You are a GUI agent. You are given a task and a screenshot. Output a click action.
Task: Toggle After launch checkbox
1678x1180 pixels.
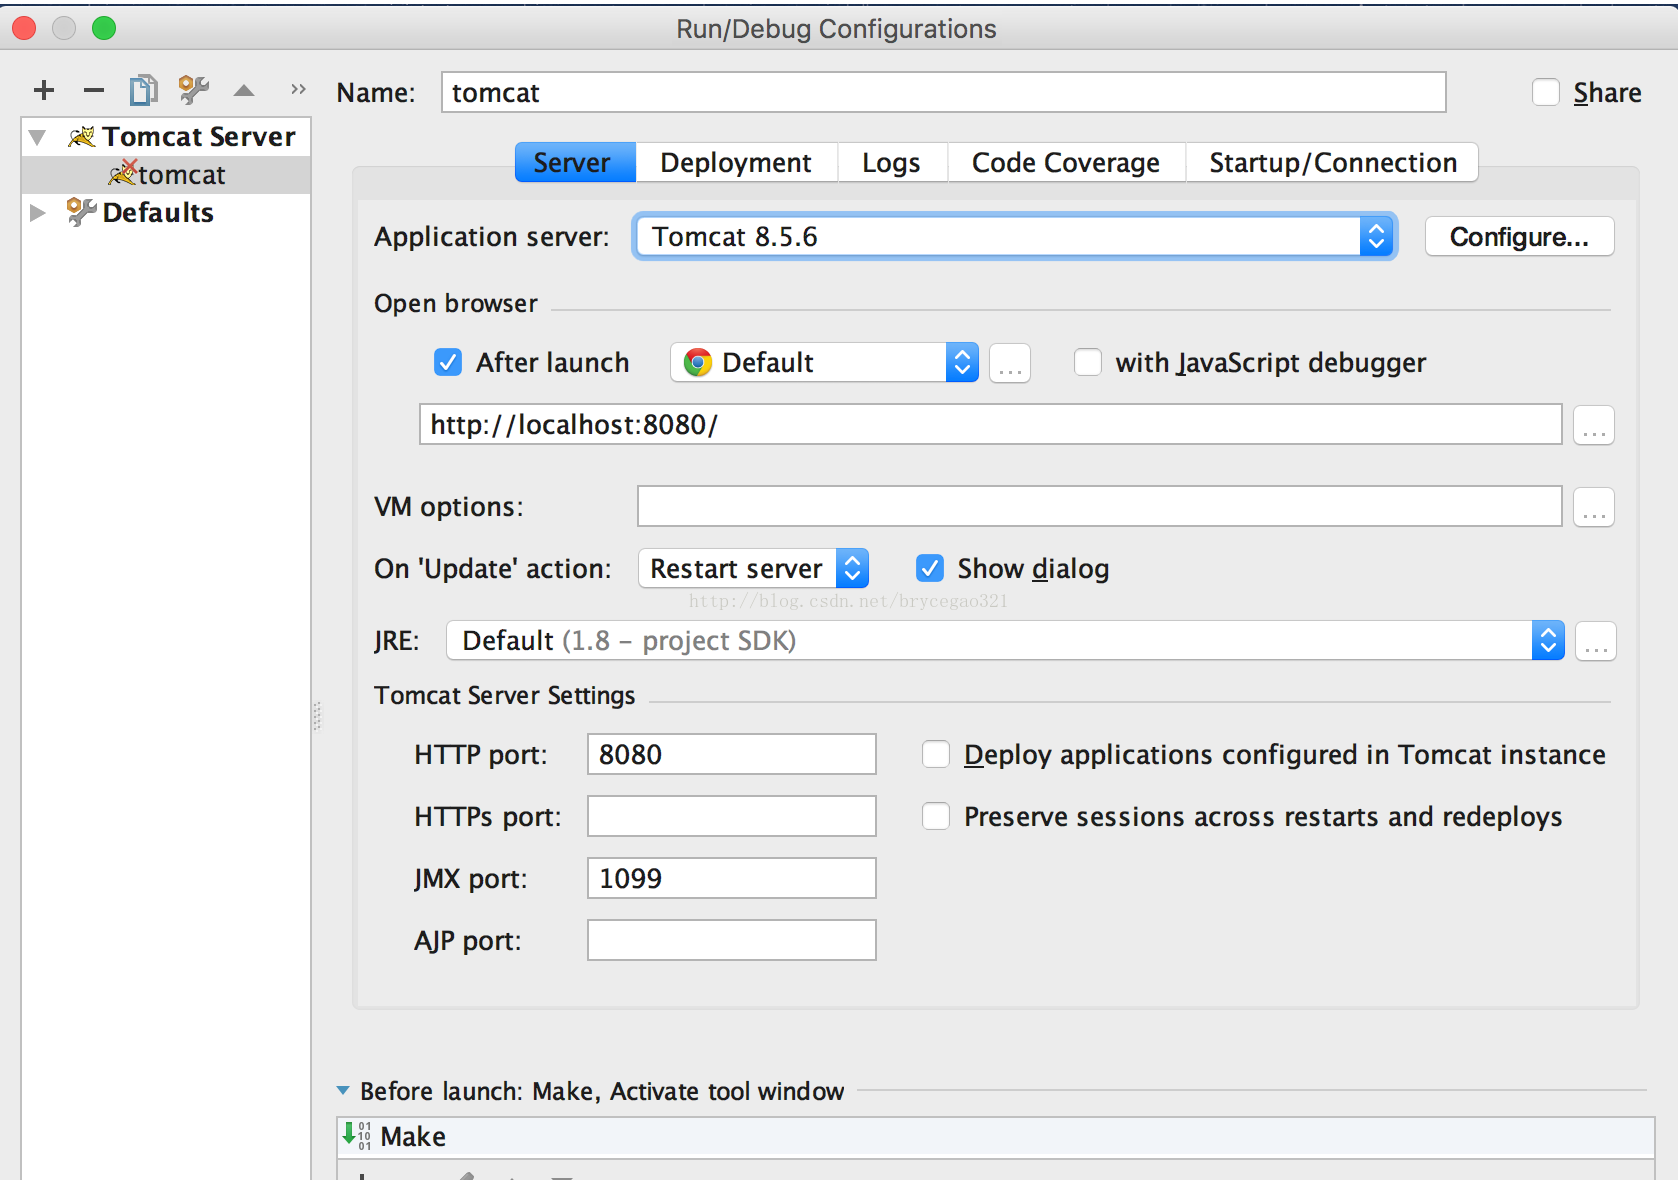pyautogui.click(x=448, y=362)
